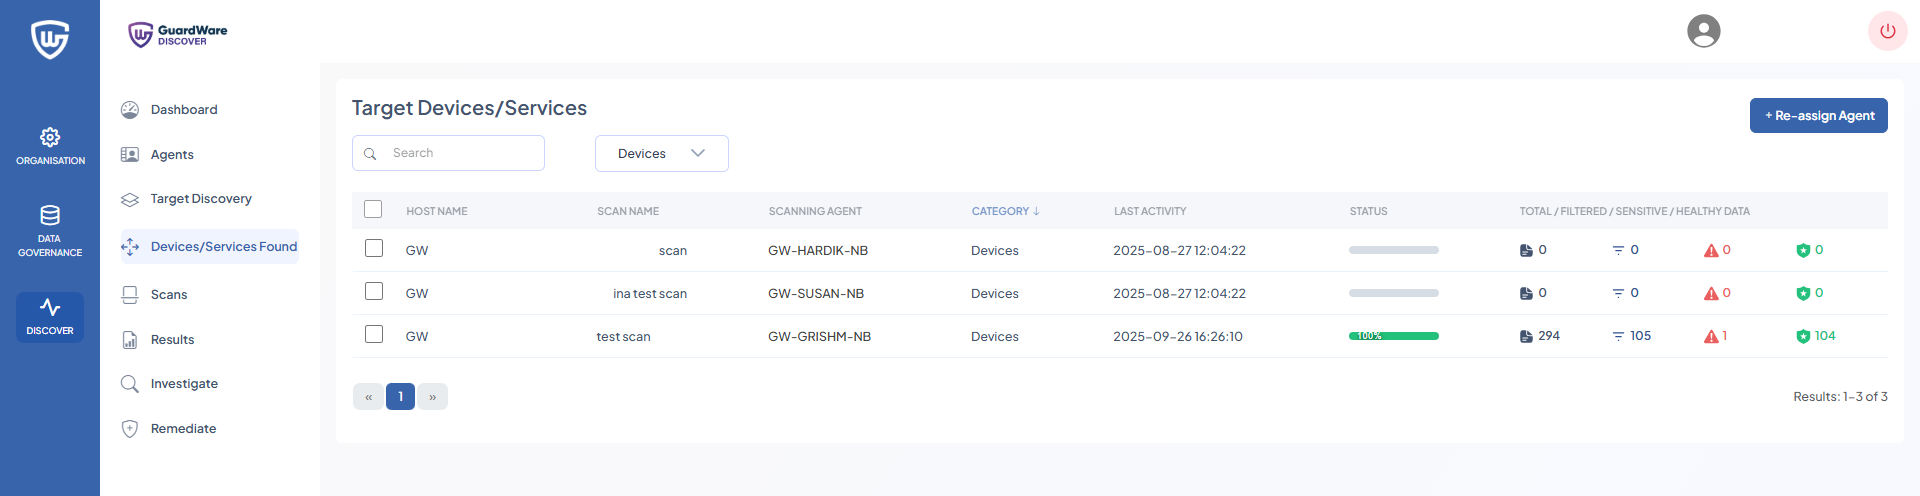Viewport: 1920px width, 496px height.
Task: Toggle the select-all checkbox in table header
Action: [373, 209]
